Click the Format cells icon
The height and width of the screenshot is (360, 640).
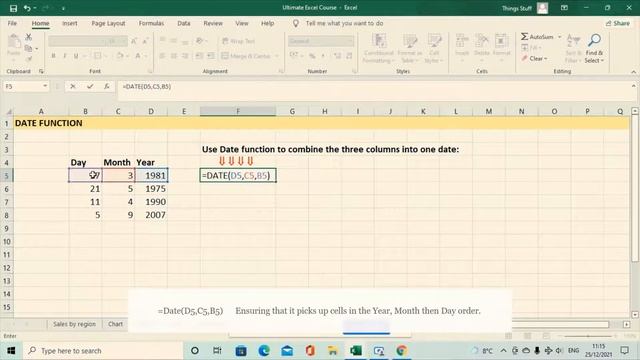click(x=501, y=42)
